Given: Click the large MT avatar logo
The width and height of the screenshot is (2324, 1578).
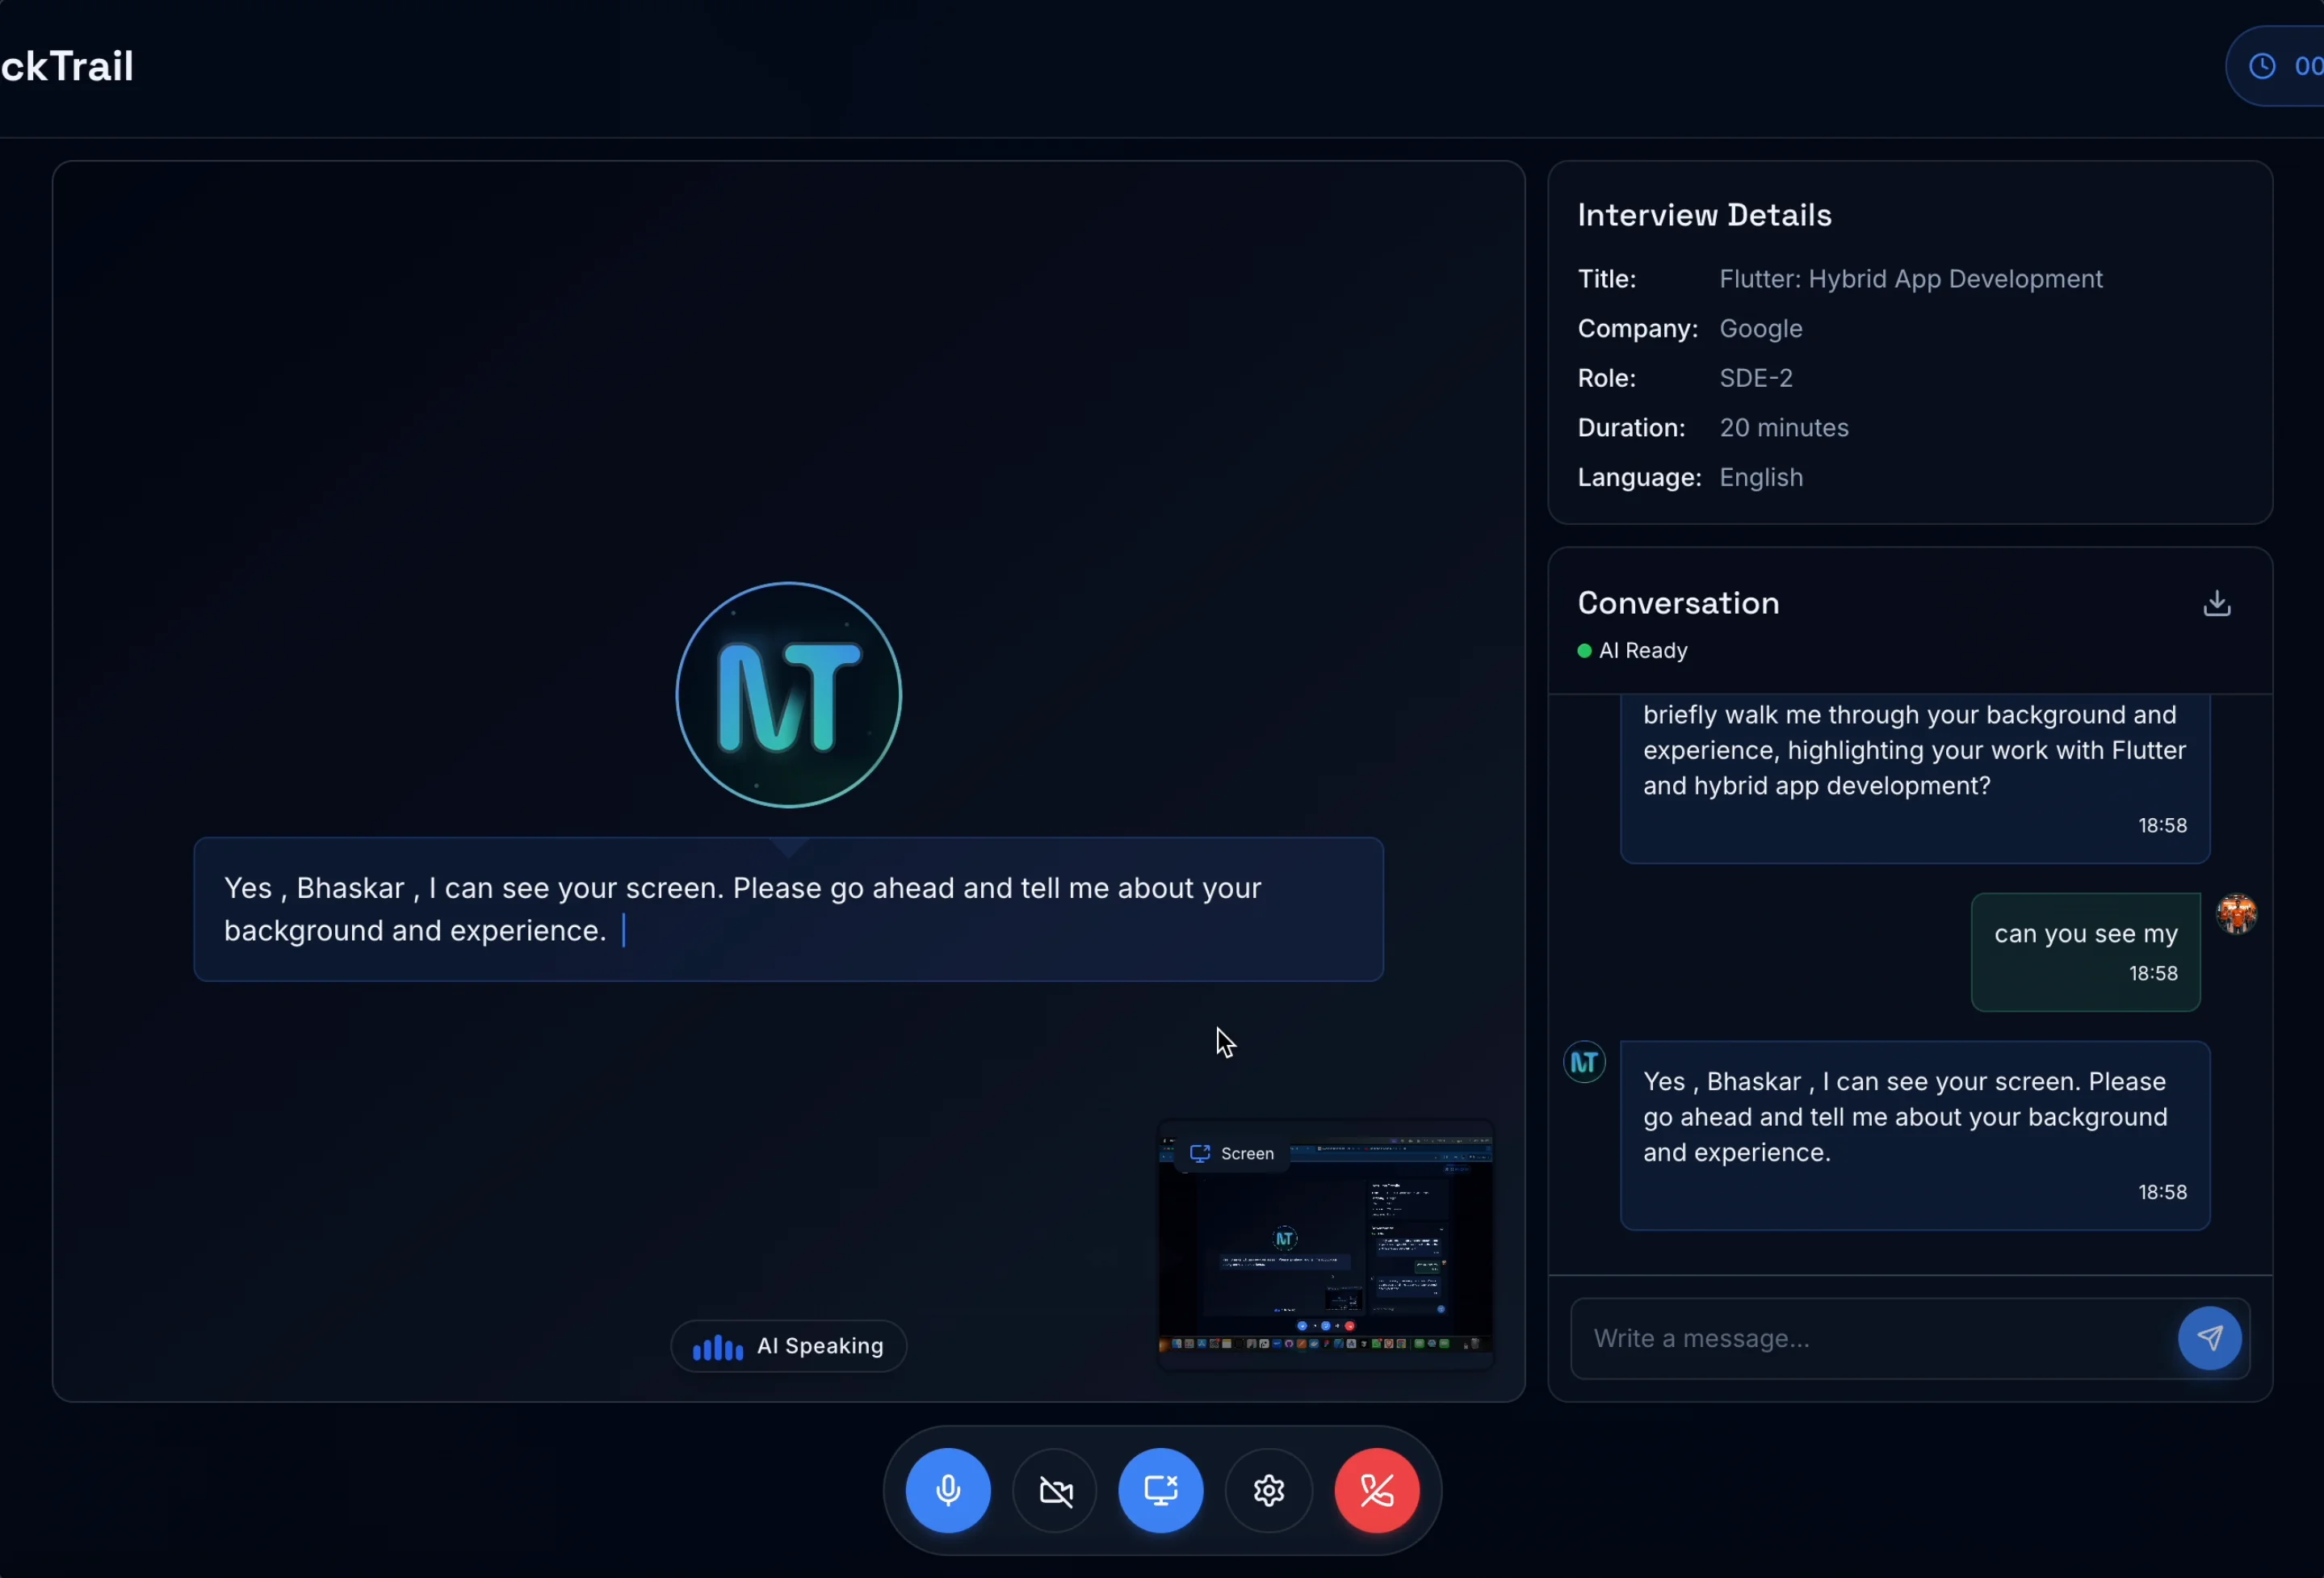Looking at the screenshot, I should [x=788, y=695].
